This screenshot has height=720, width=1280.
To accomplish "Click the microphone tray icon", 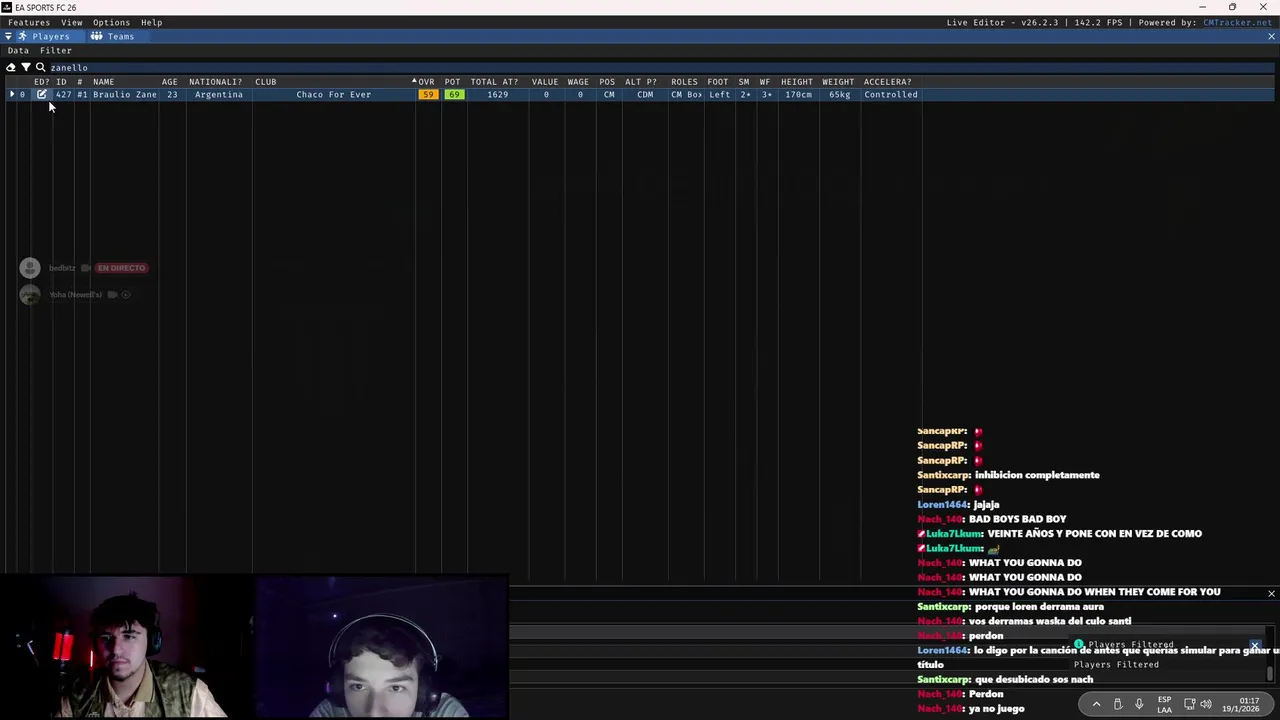I will pyautogui.click(x=1138, y=704).
